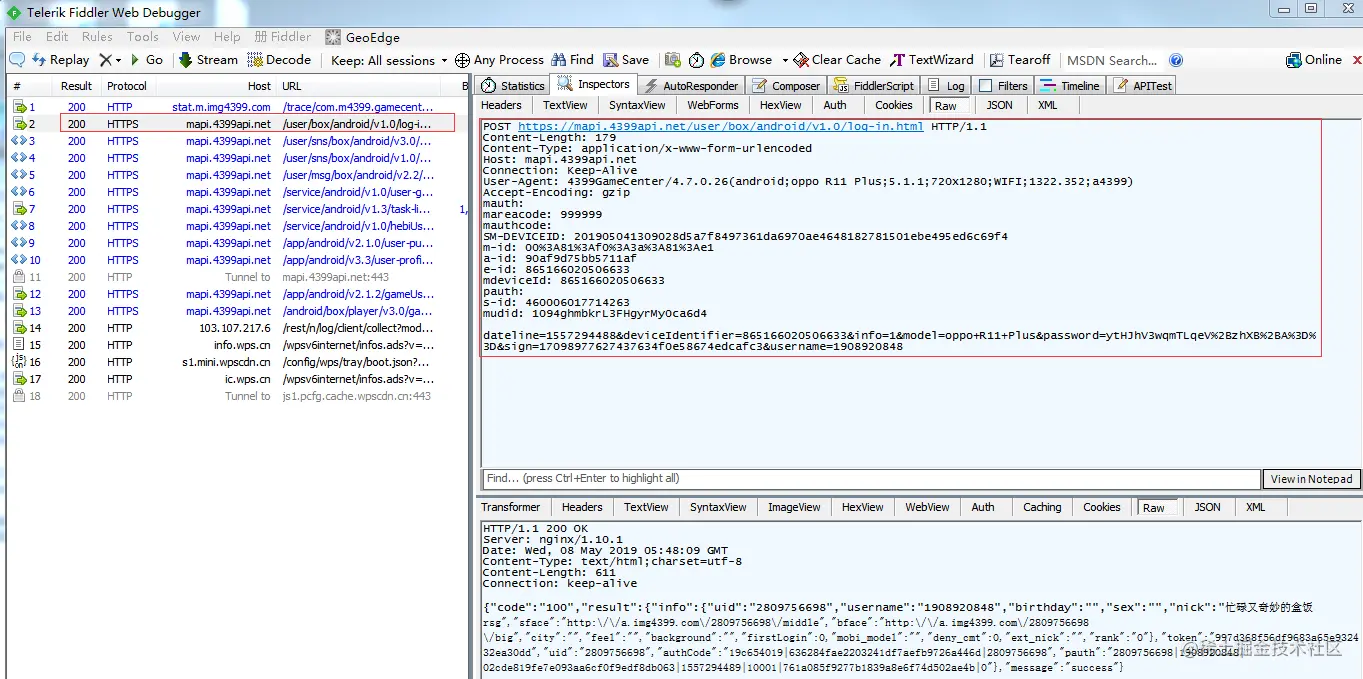This screenshot has height=679, width=1363.
Task: Switch to the AutoResponder tab
Action: [691, 86]
